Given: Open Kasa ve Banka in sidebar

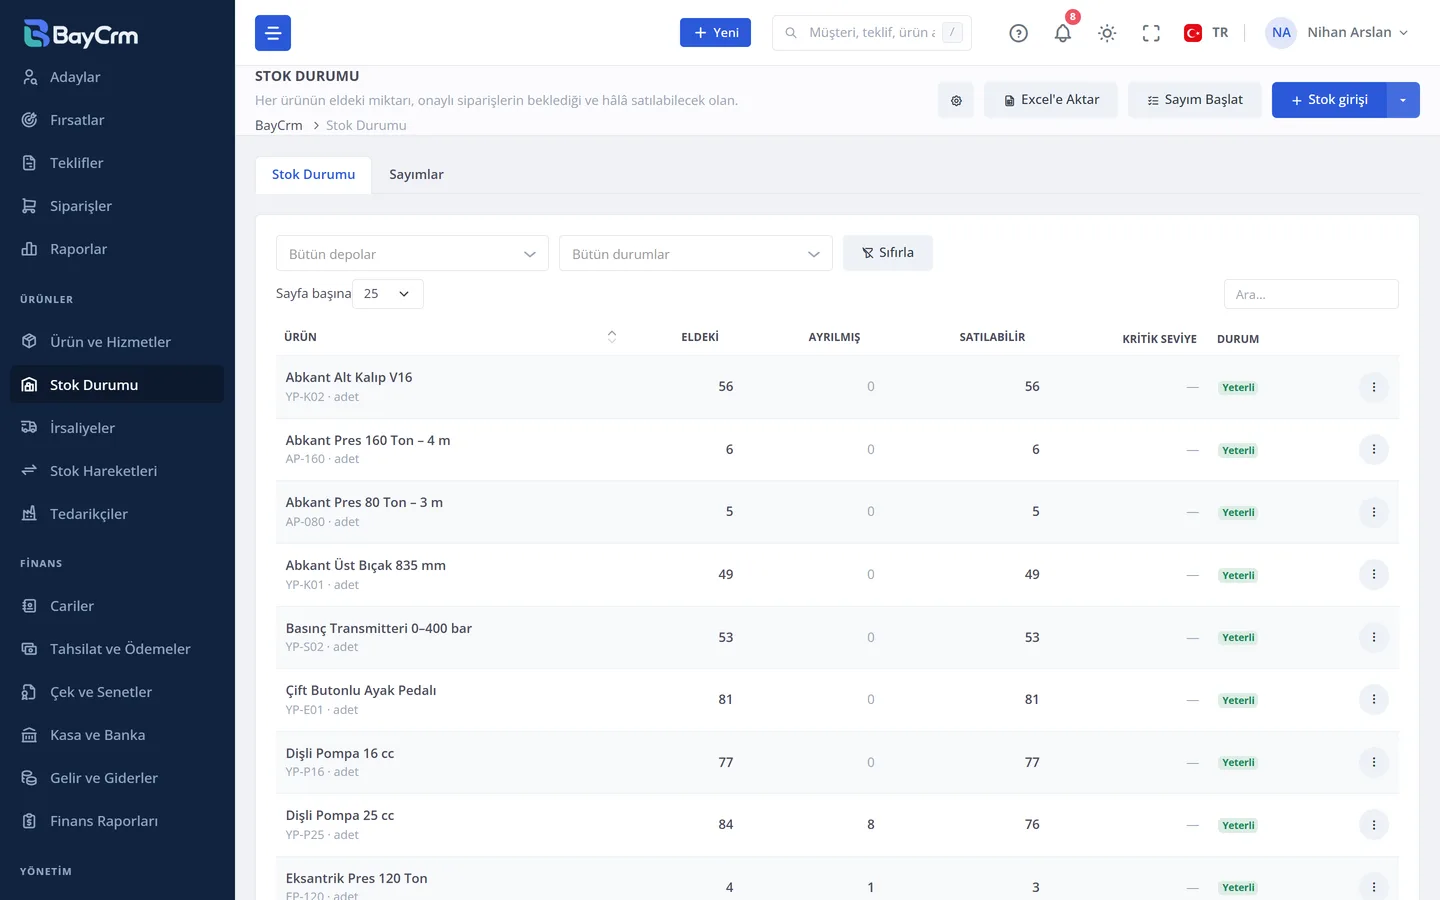Looking at the screenshot, I should tap(117, 735).
